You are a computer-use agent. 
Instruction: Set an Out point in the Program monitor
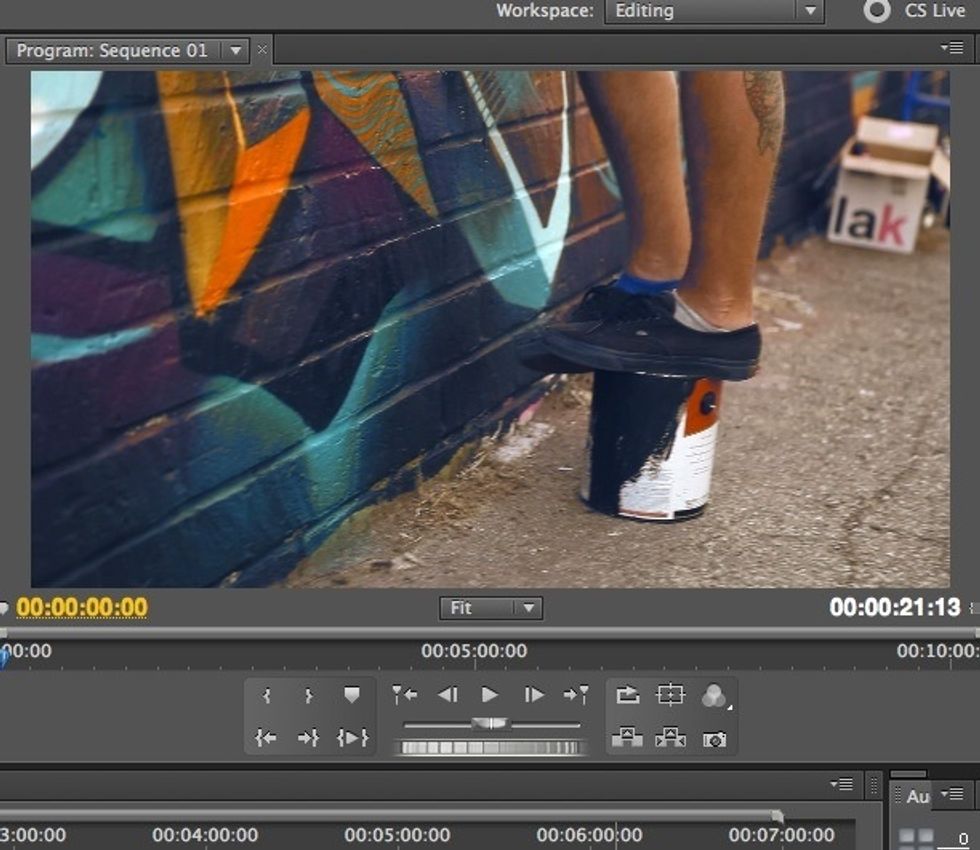click(308, 693)
